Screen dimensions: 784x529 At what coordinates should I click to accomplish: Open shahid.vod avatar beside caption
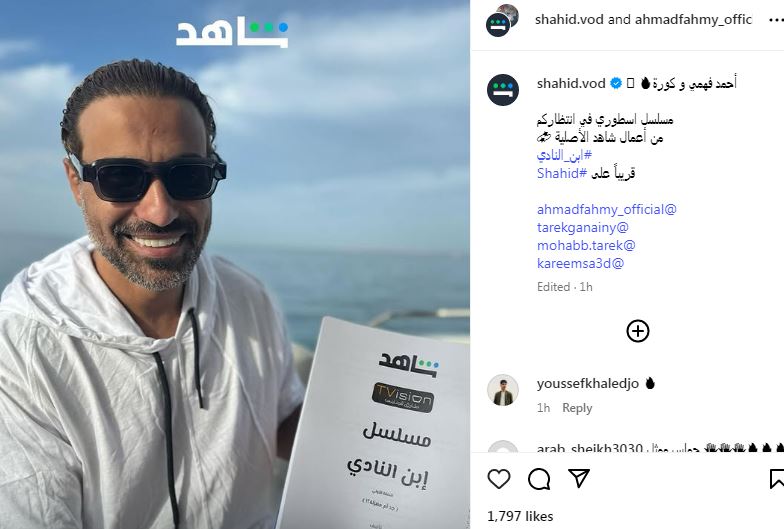(503, 90)
